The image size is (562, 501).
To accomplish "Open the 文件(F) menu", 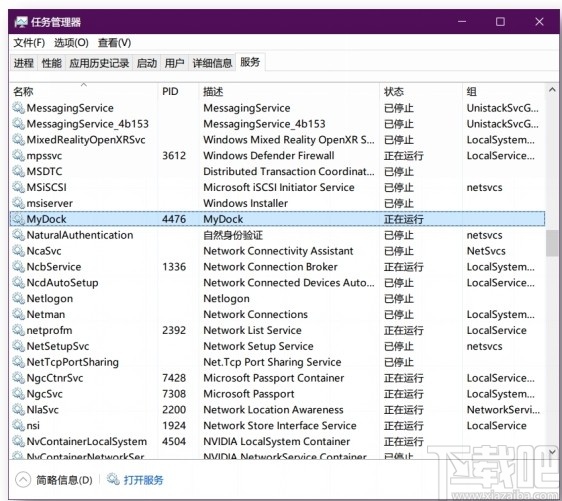I will (x=29, y=43).
